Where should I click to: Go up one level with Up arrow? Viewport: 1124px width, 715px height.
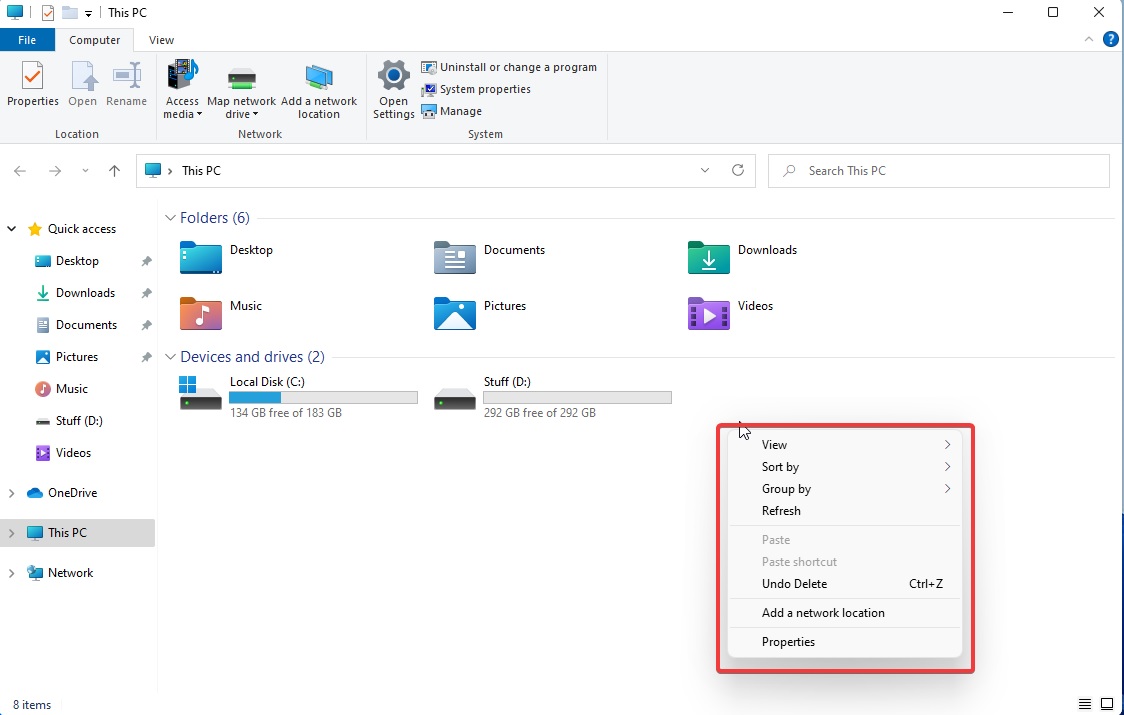coord(114,171)
